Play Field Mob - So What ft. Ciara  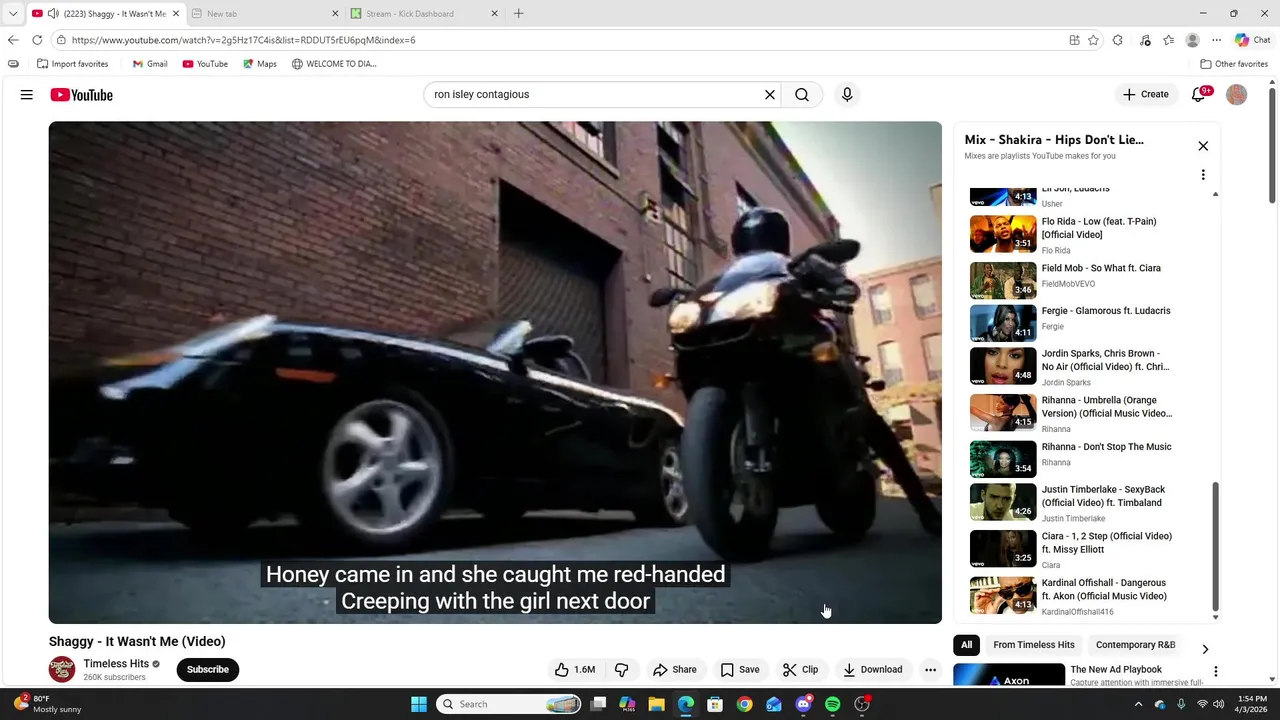pos(1085,280)
